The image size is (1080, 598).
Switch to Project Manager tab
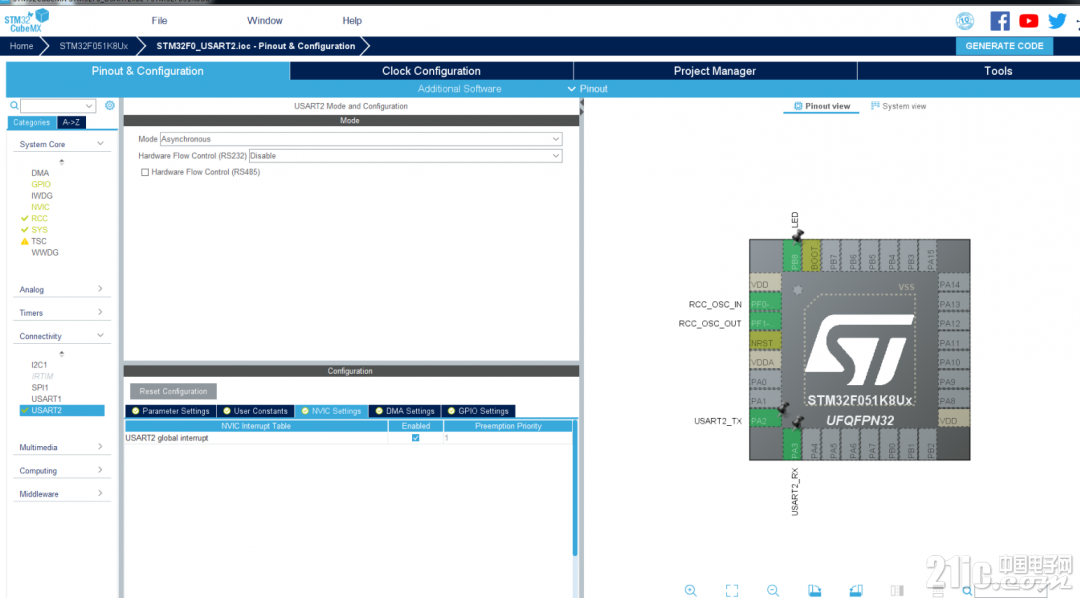pos(715,71)
